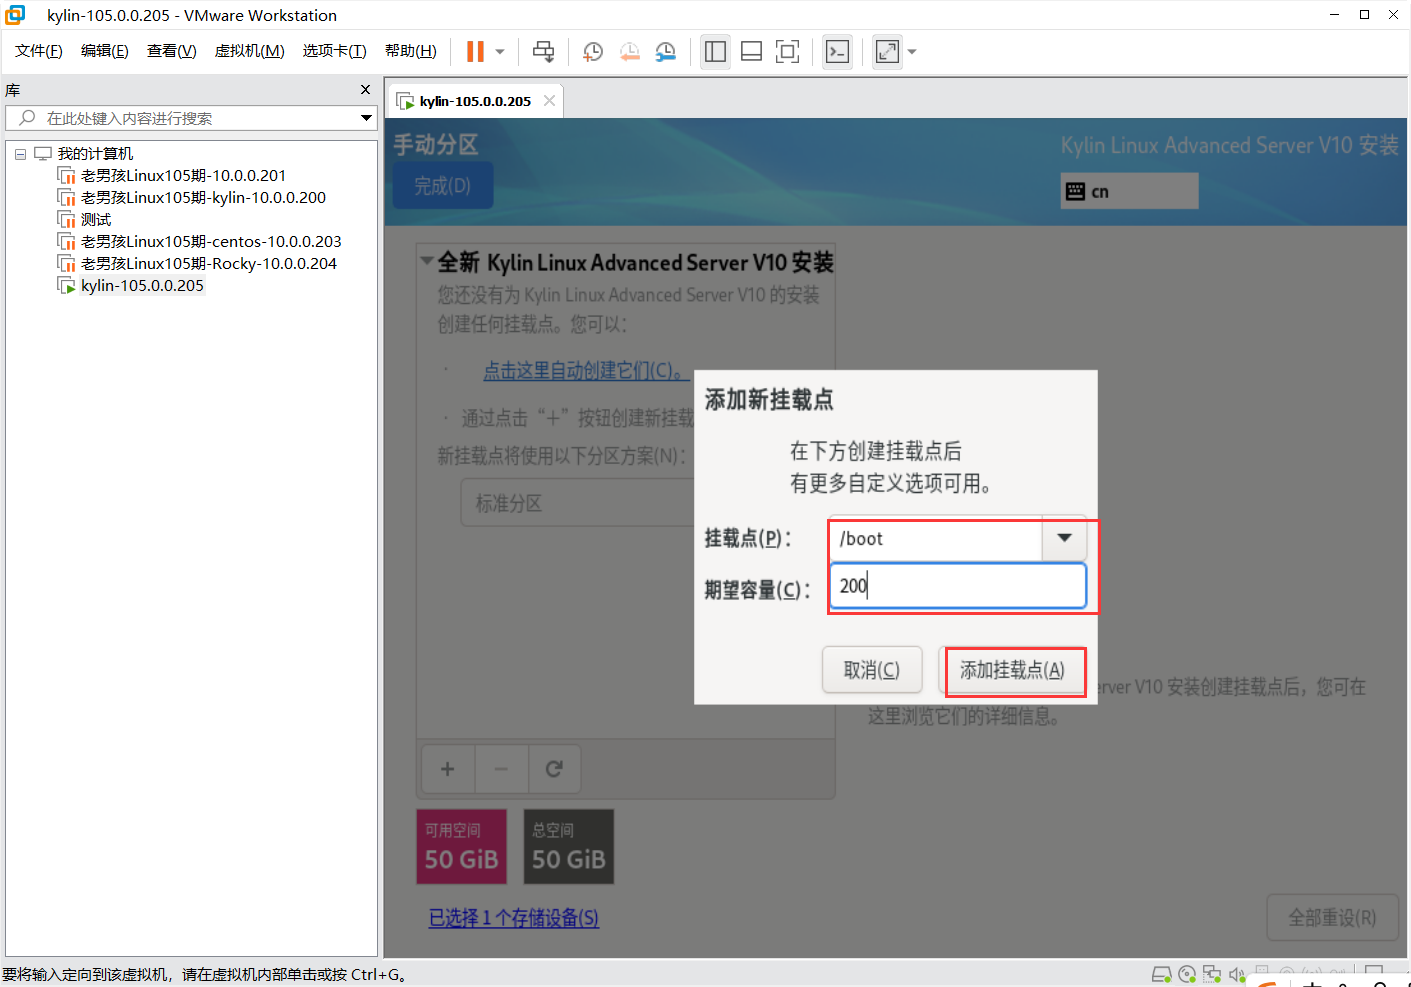Screen dimensions: 1411x987
Task: Click the plus add mount point button
Action: tap(447, 769)
